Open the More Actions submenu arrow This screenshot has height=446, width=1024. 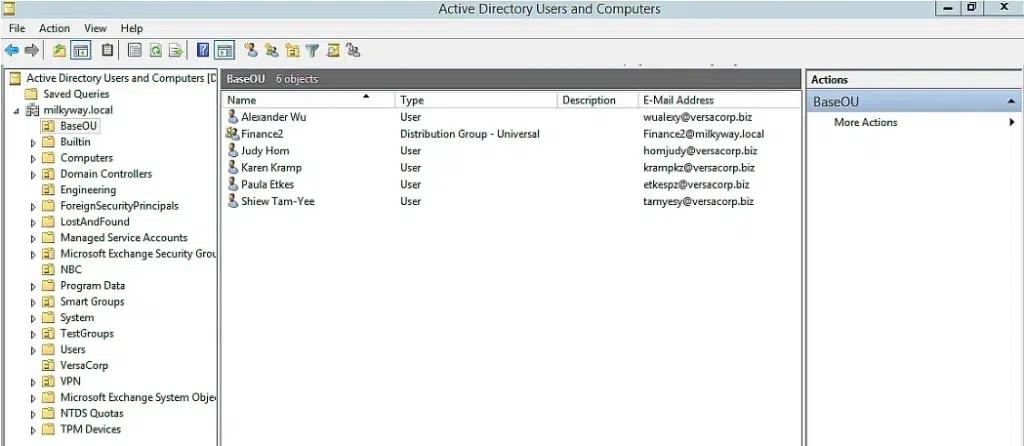click(x=1012, y=122)
